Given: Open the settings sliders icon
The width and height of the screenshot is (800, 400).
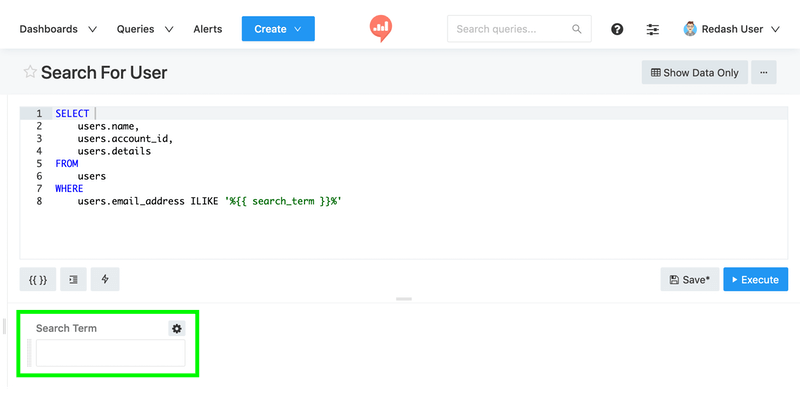Looking at the screenshot, I should [x=653, y=30].
